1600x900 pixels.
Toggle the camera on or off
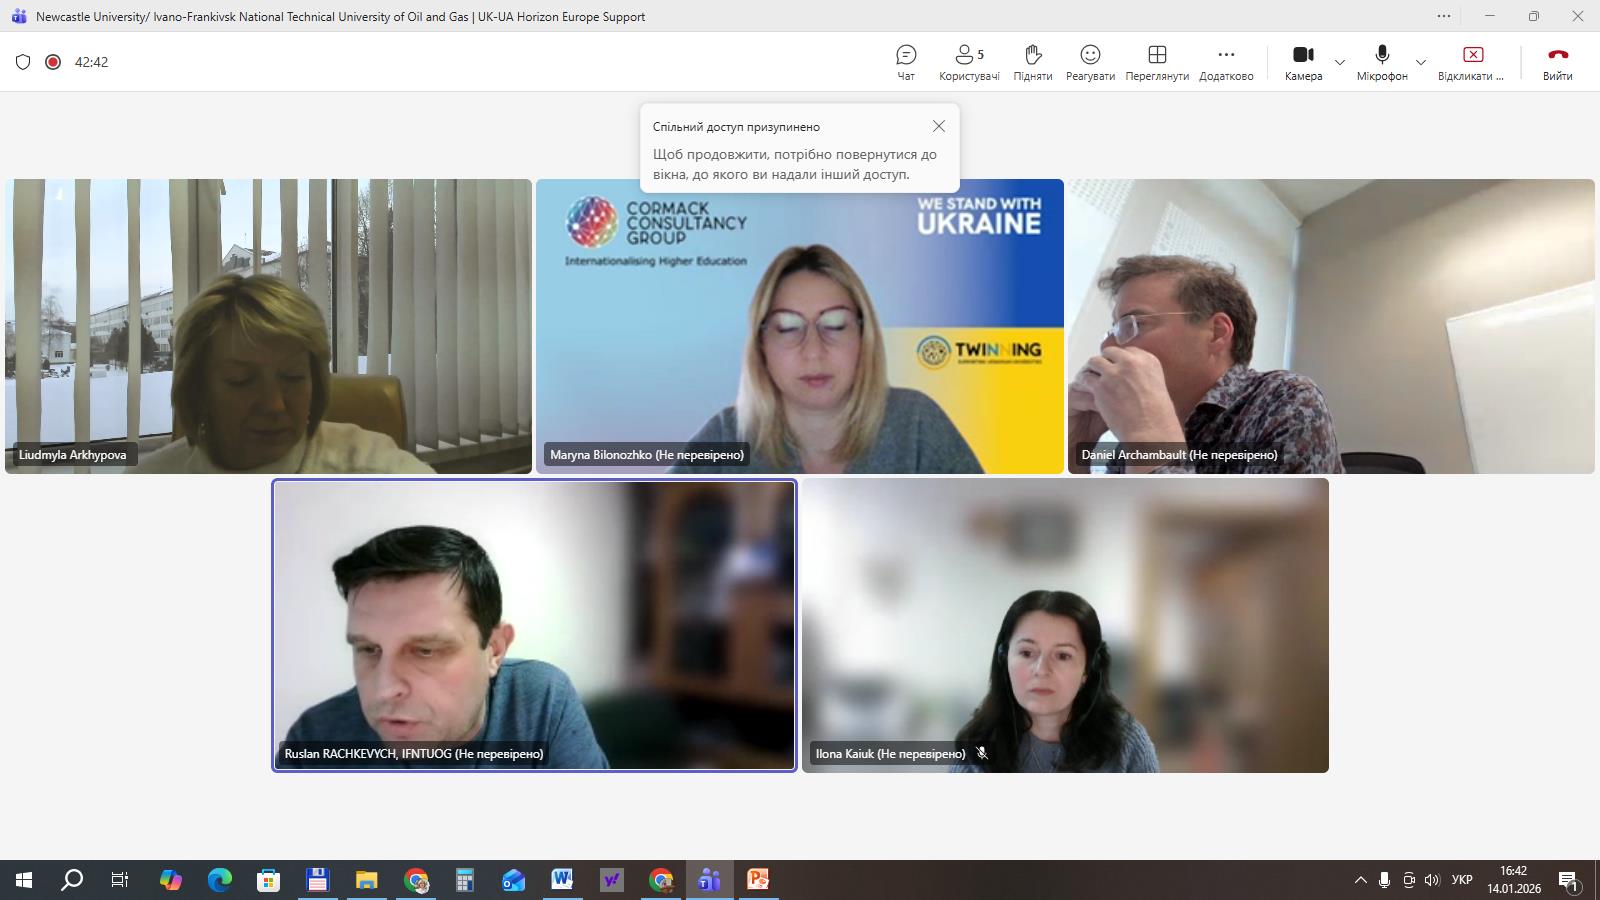pyautogui.click(x=1303, y=55)
